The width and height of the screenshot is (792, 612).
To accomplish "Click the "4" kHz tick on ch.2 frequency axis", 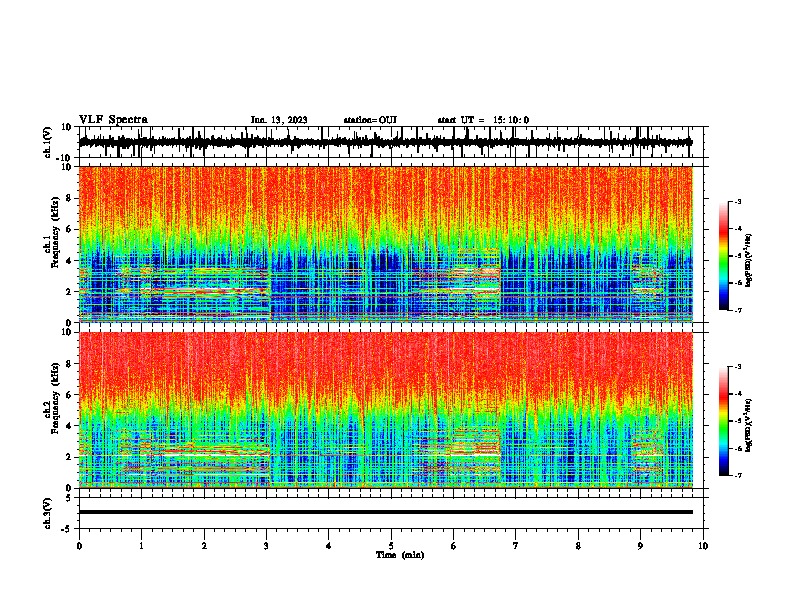I will click(x=69, y=426).
